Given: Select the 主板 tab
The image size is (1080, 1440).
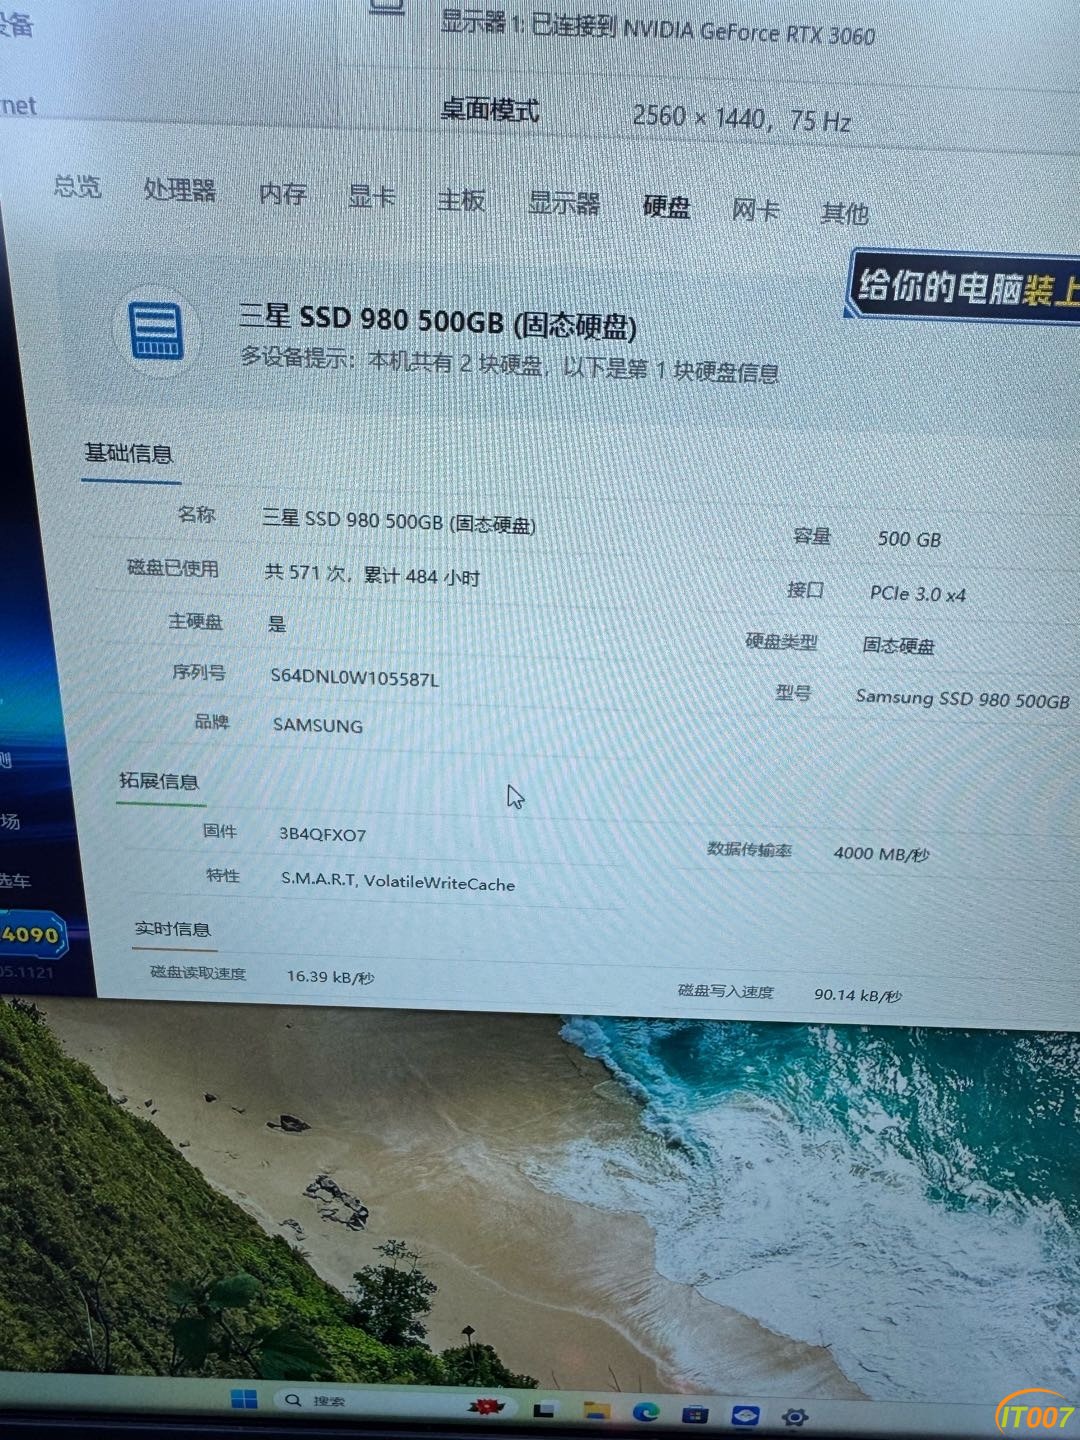Looking at the screenshot, I should coord(461,200).
